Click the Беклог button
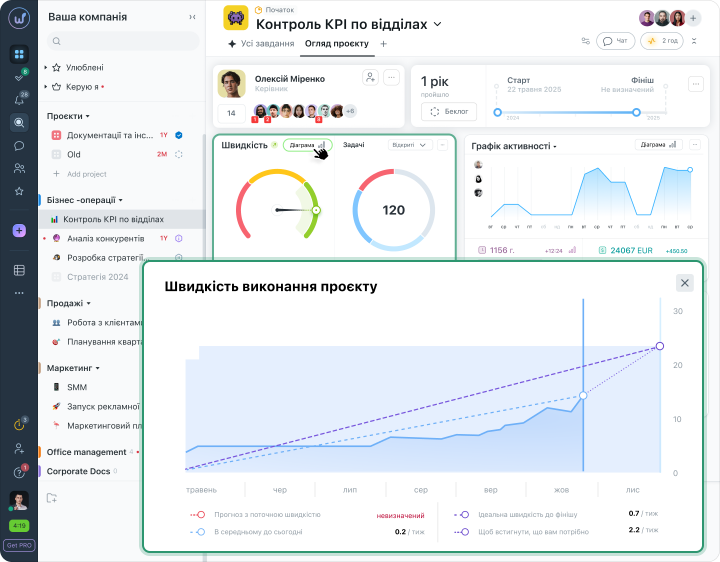The width and height of the screenshot is (720, 562). [449, 112]
